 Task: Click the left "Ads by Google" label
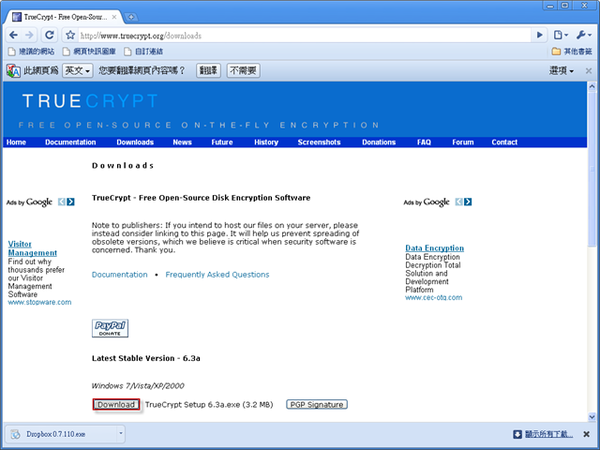point(29,202)
